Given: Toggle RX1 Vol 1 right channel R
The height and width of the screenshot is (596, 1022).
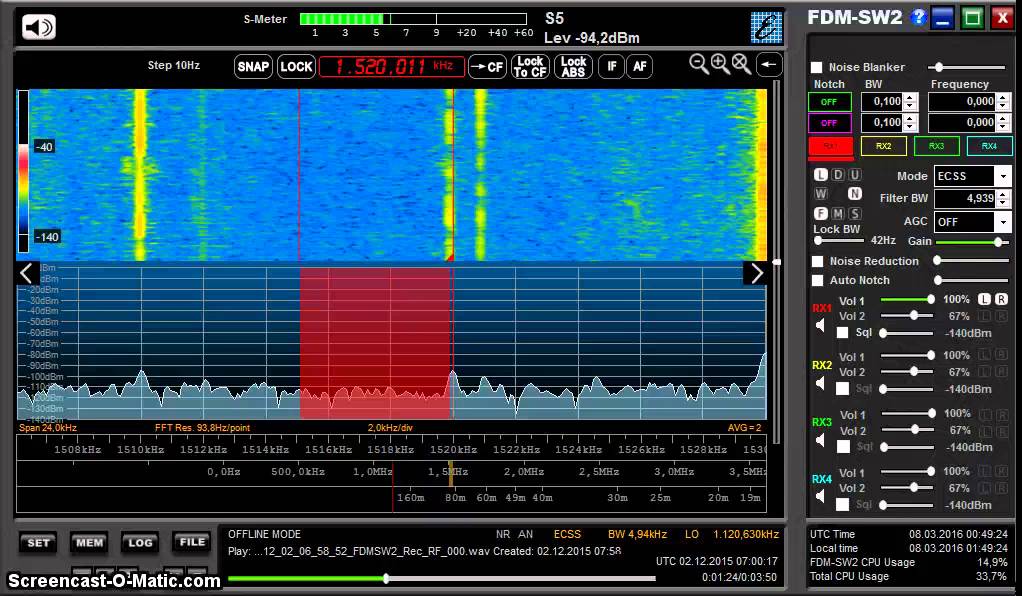Looking at the screenshot, I should pyautogui.click(x=1001, y=299).
